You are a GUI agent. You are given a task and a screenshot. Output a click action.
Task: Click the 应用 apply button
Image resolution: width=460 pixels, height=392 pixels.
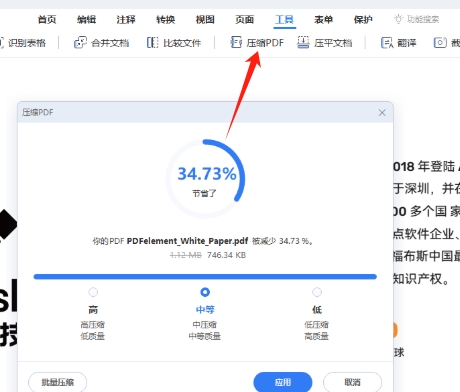pos(283,382)
